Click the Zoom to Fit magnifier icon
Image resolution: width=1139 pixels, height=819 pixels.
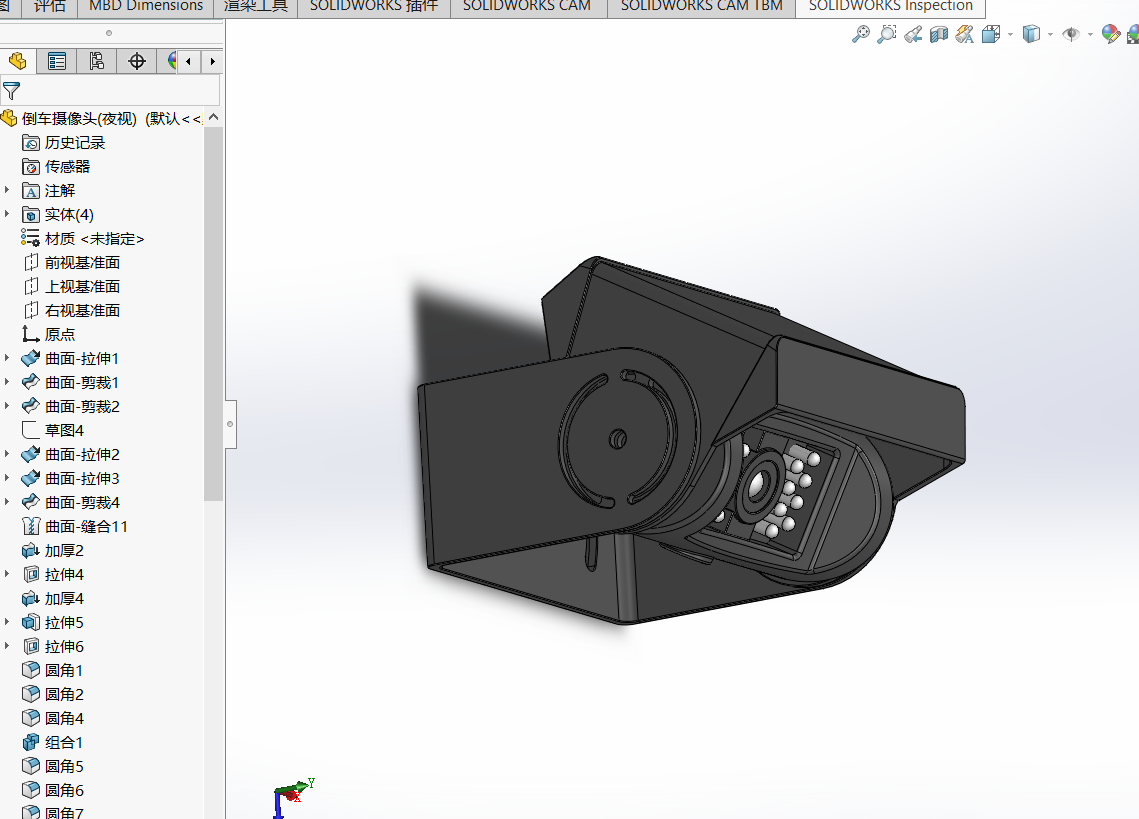tap(860, 34)
